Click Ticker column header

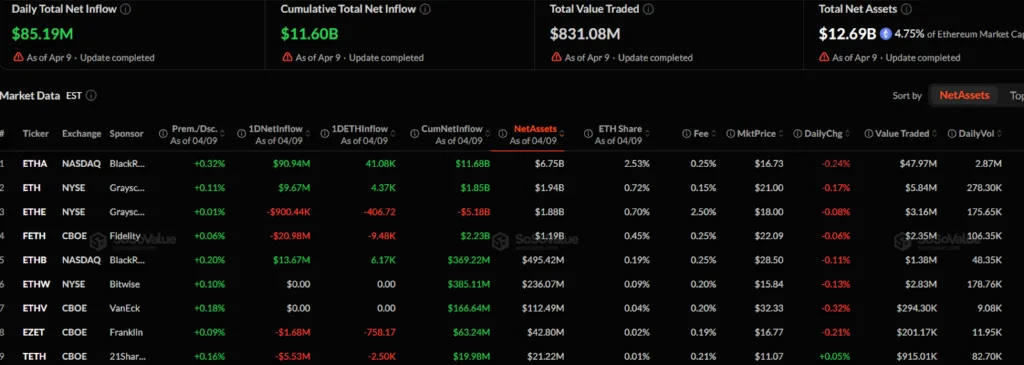point(36,134)
